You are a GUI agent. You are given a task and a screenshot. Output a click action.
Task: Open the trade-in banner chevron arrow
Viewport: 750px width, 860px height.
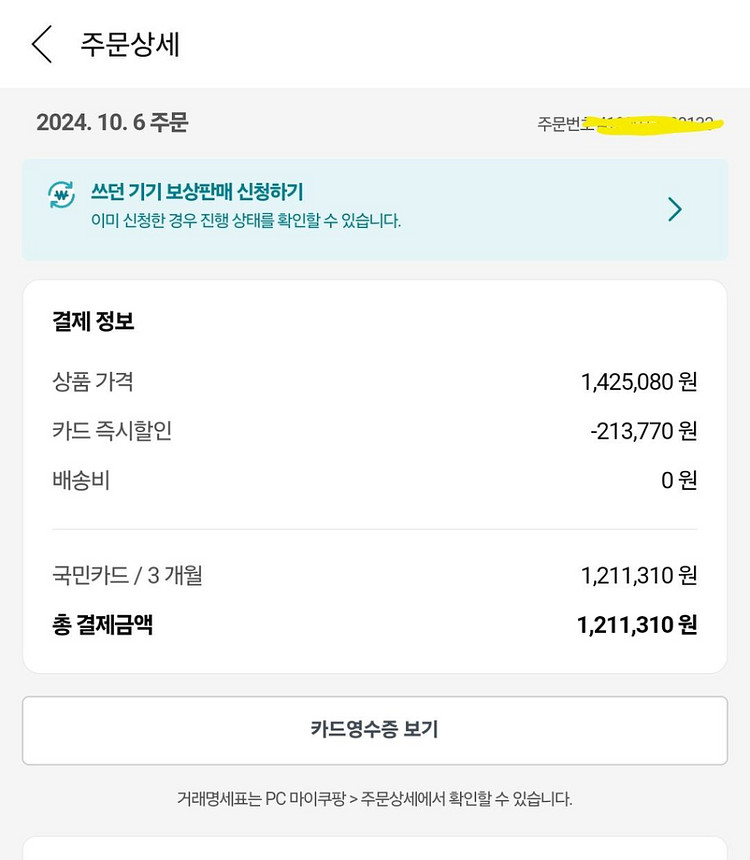(x=675, y=209)
